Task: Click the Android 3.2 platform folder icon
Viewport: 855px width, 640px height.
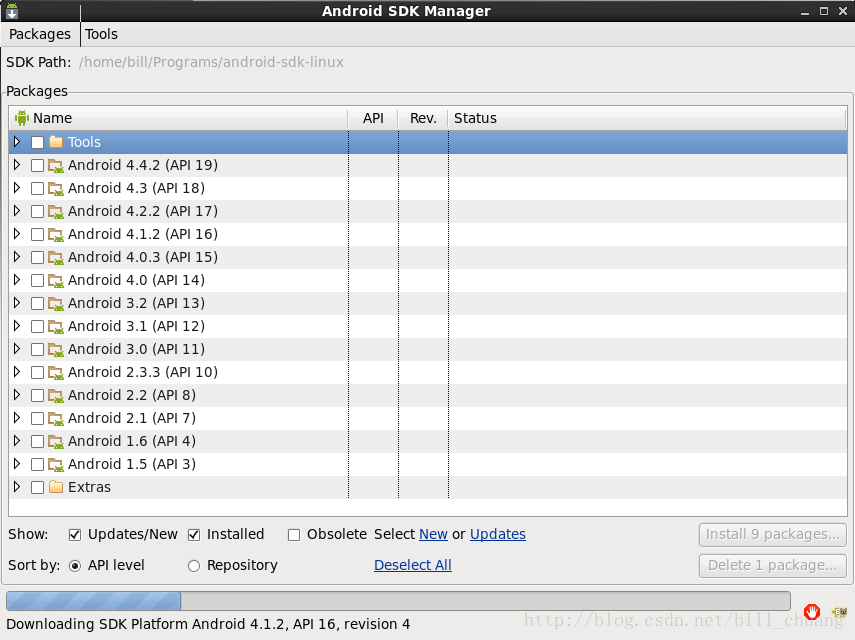Action: (56, 303)
